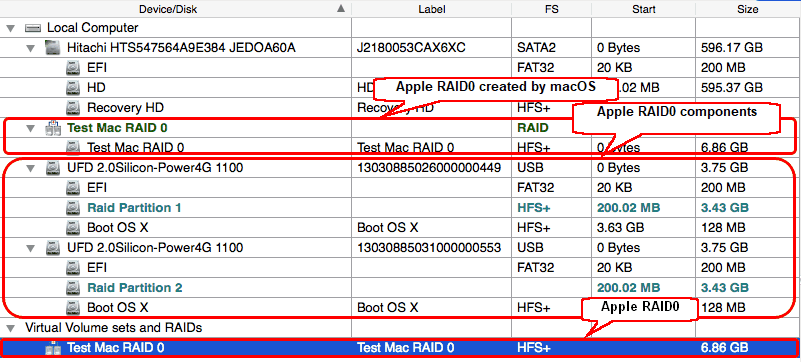Click HFS+ cell in highlighted Test Mac RAID 0 row

pos(533,348)
